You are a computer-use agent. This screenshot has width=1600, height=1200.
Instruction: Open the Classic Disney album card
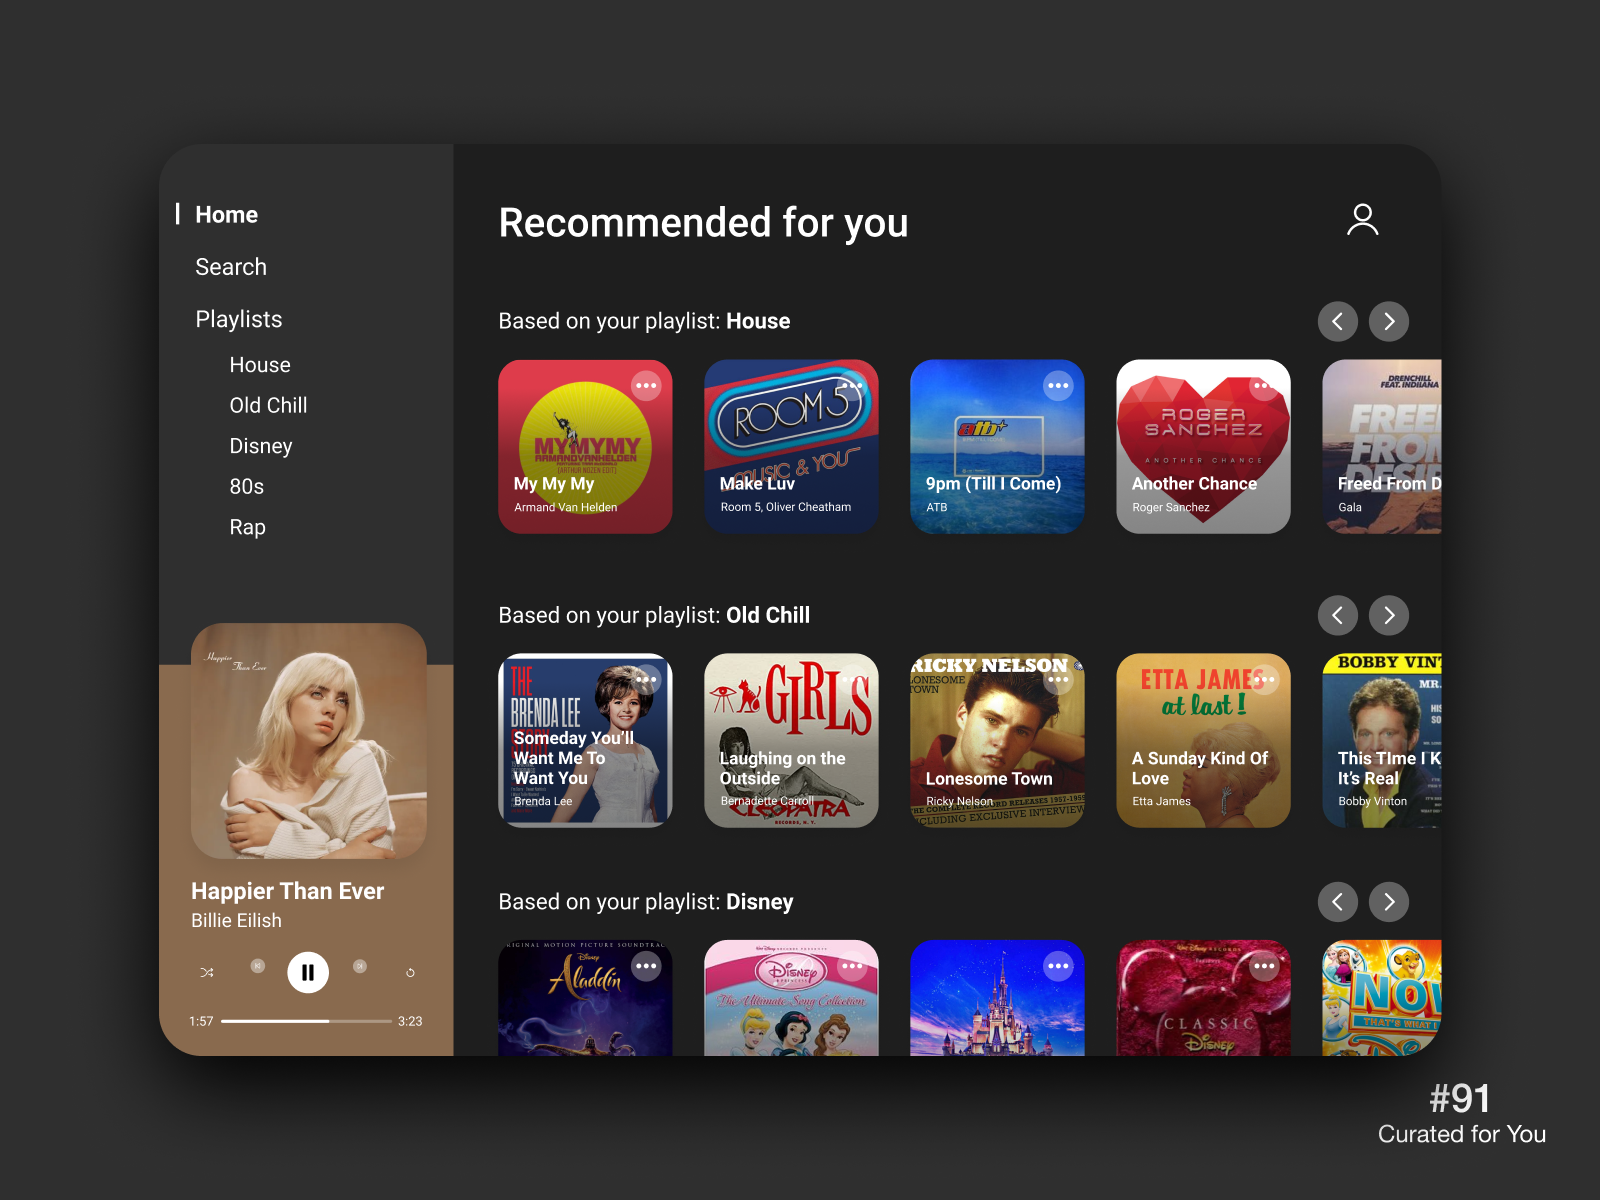[x=1203, y=998]
